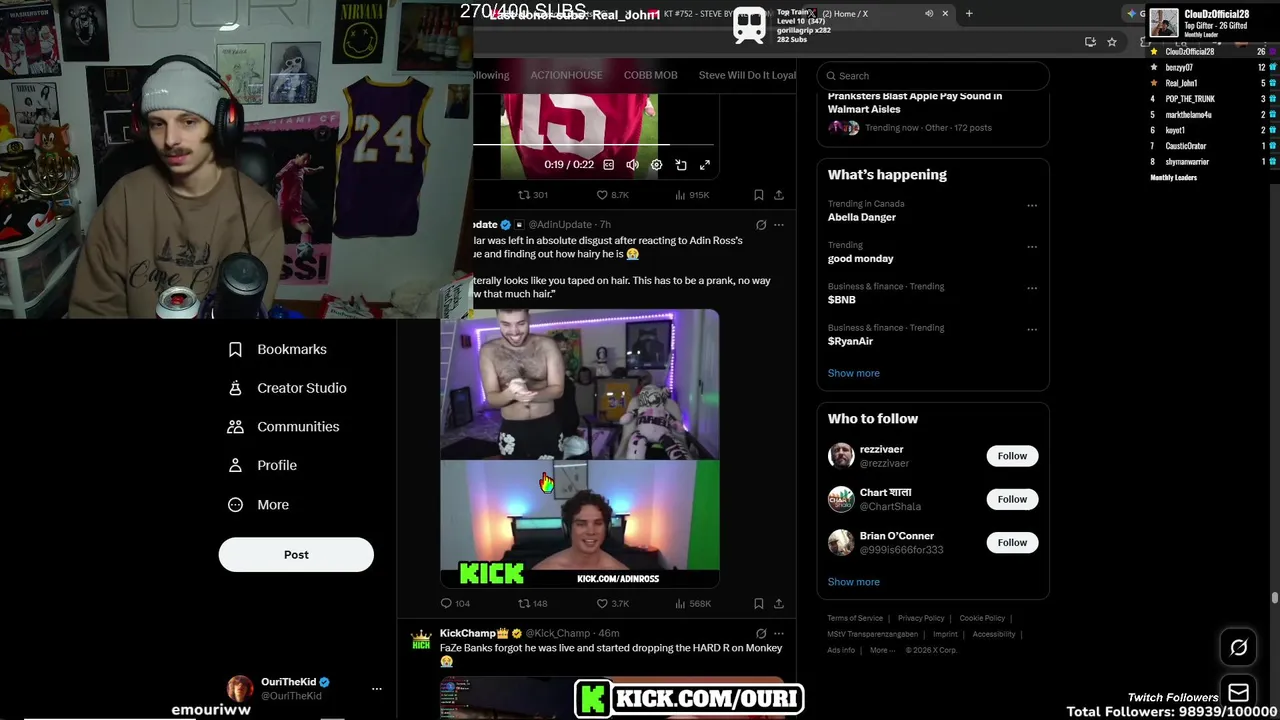1280x720 pixels.
Task: Switch to Steve Will Do It Loyal tab
Action: pos(747,76)
